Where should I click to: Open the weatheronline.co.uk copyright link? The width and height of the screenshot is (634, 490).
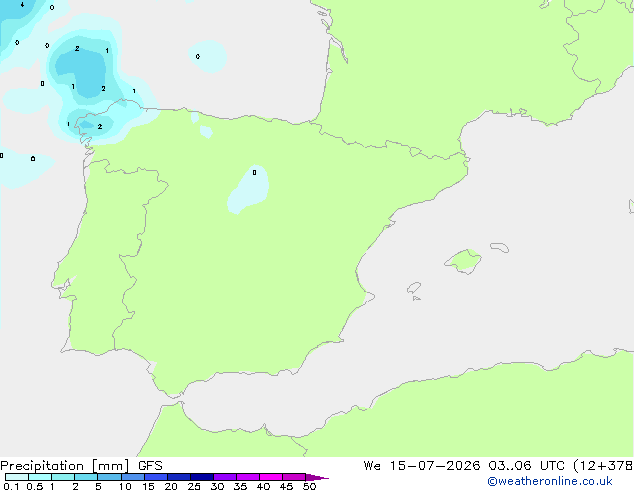550,482
